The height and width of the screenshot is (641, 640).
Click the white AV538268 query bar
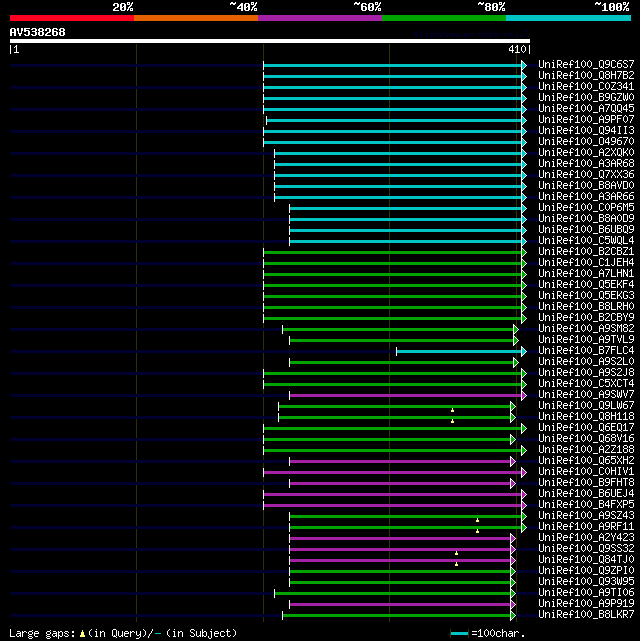pos(270,41)
